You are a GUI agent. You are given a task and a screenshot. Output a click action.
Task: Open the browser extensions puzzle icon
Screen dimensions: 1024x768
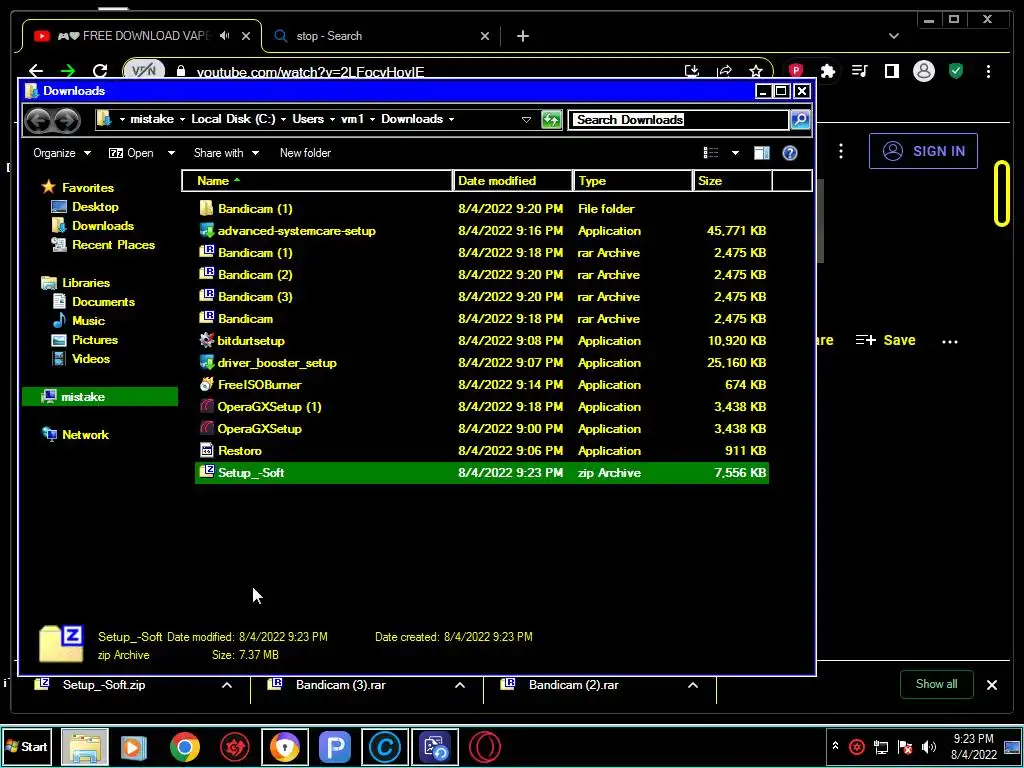click(x=827, y=71)
